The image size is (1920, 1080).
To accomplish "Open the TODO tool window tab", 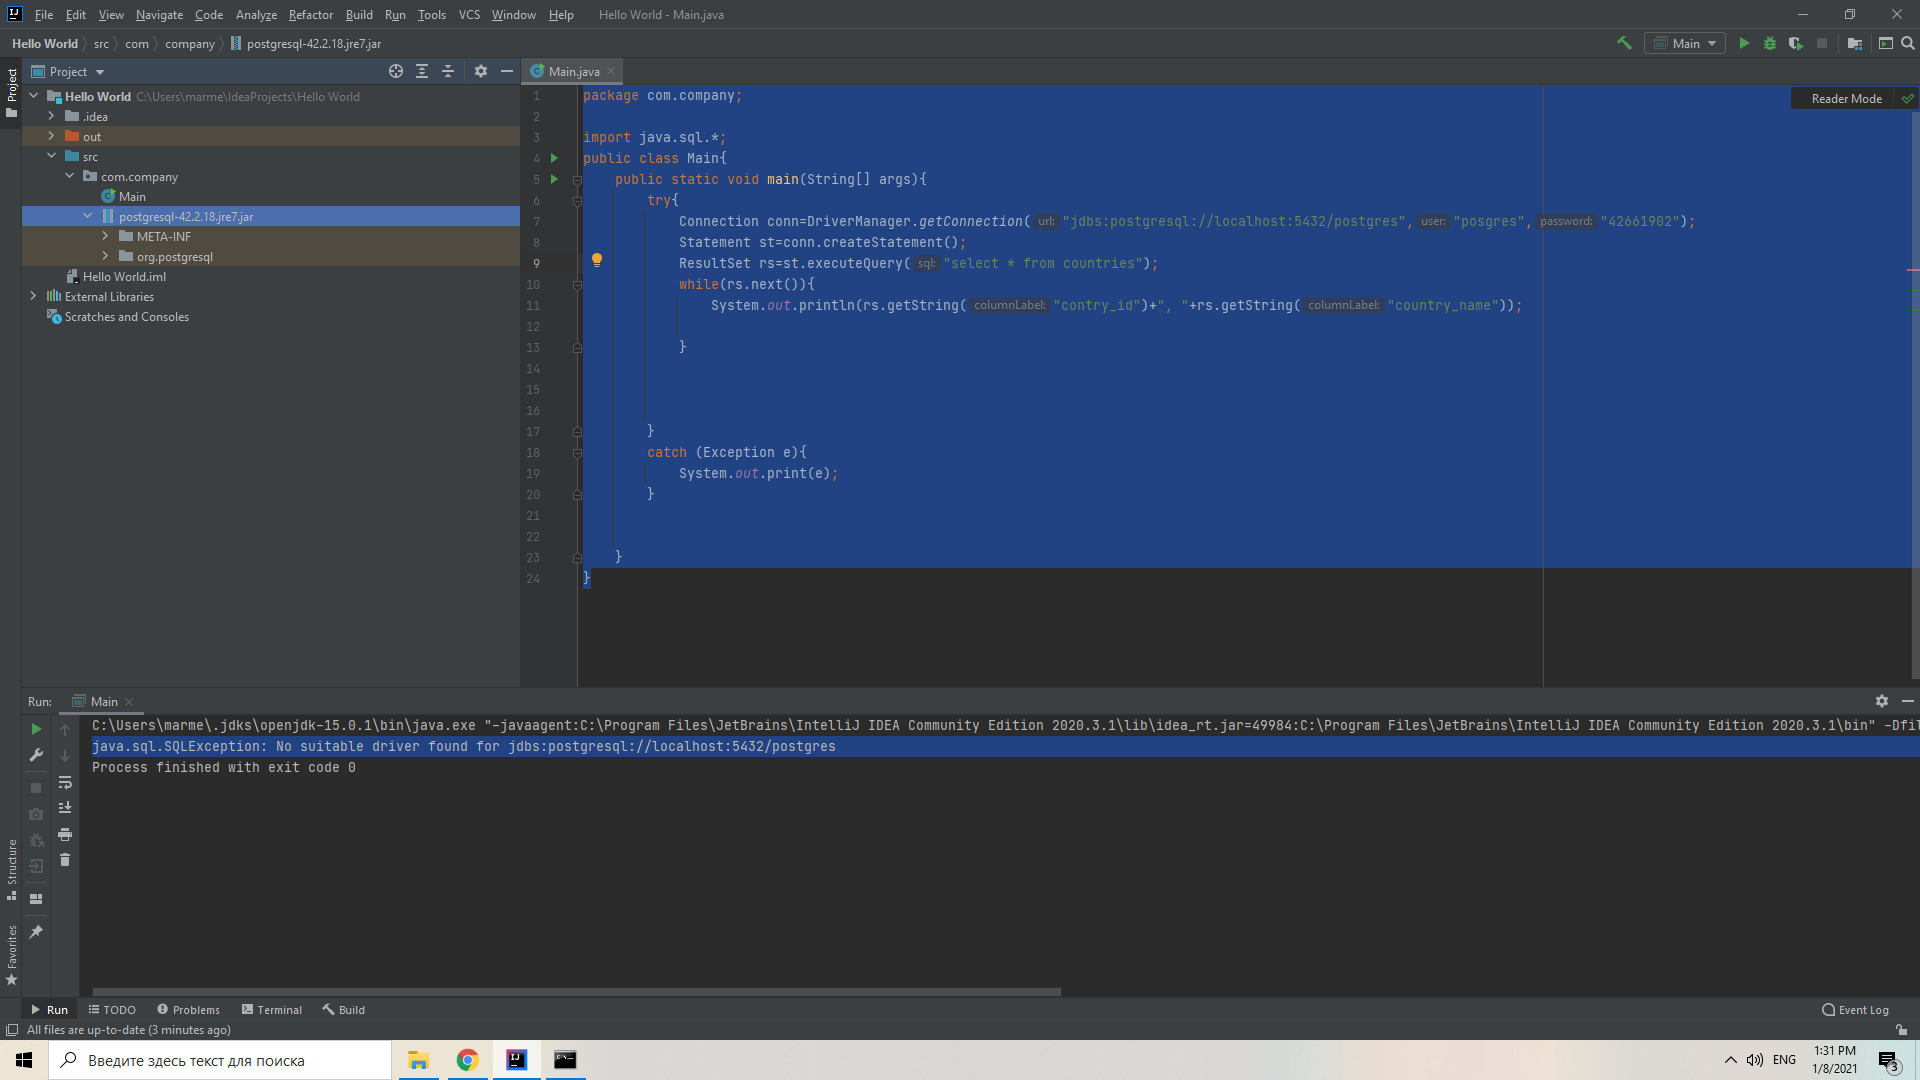I will 112,1010.
